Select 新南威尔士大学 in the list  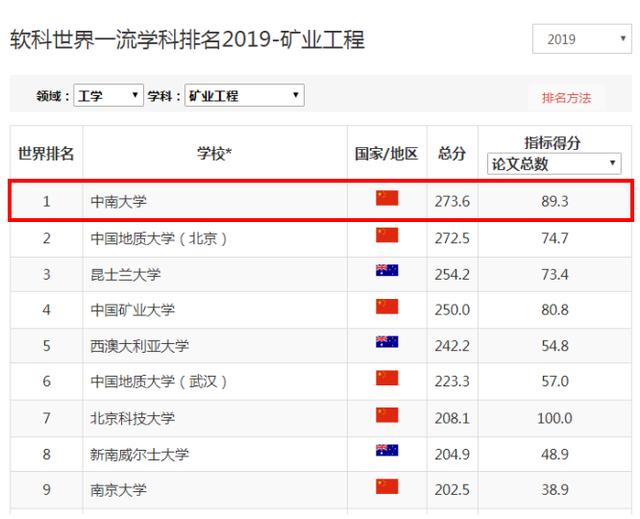pos(139,454)
